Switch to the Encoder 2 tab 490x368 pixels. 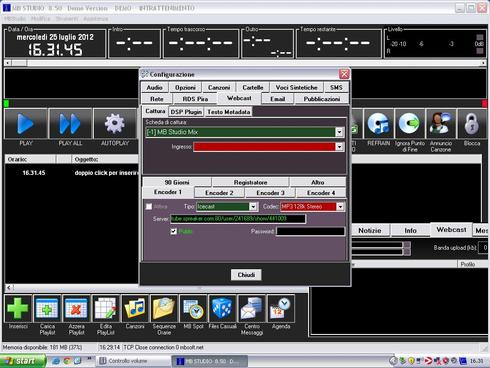pyautogui.click(x=219, y=193)
